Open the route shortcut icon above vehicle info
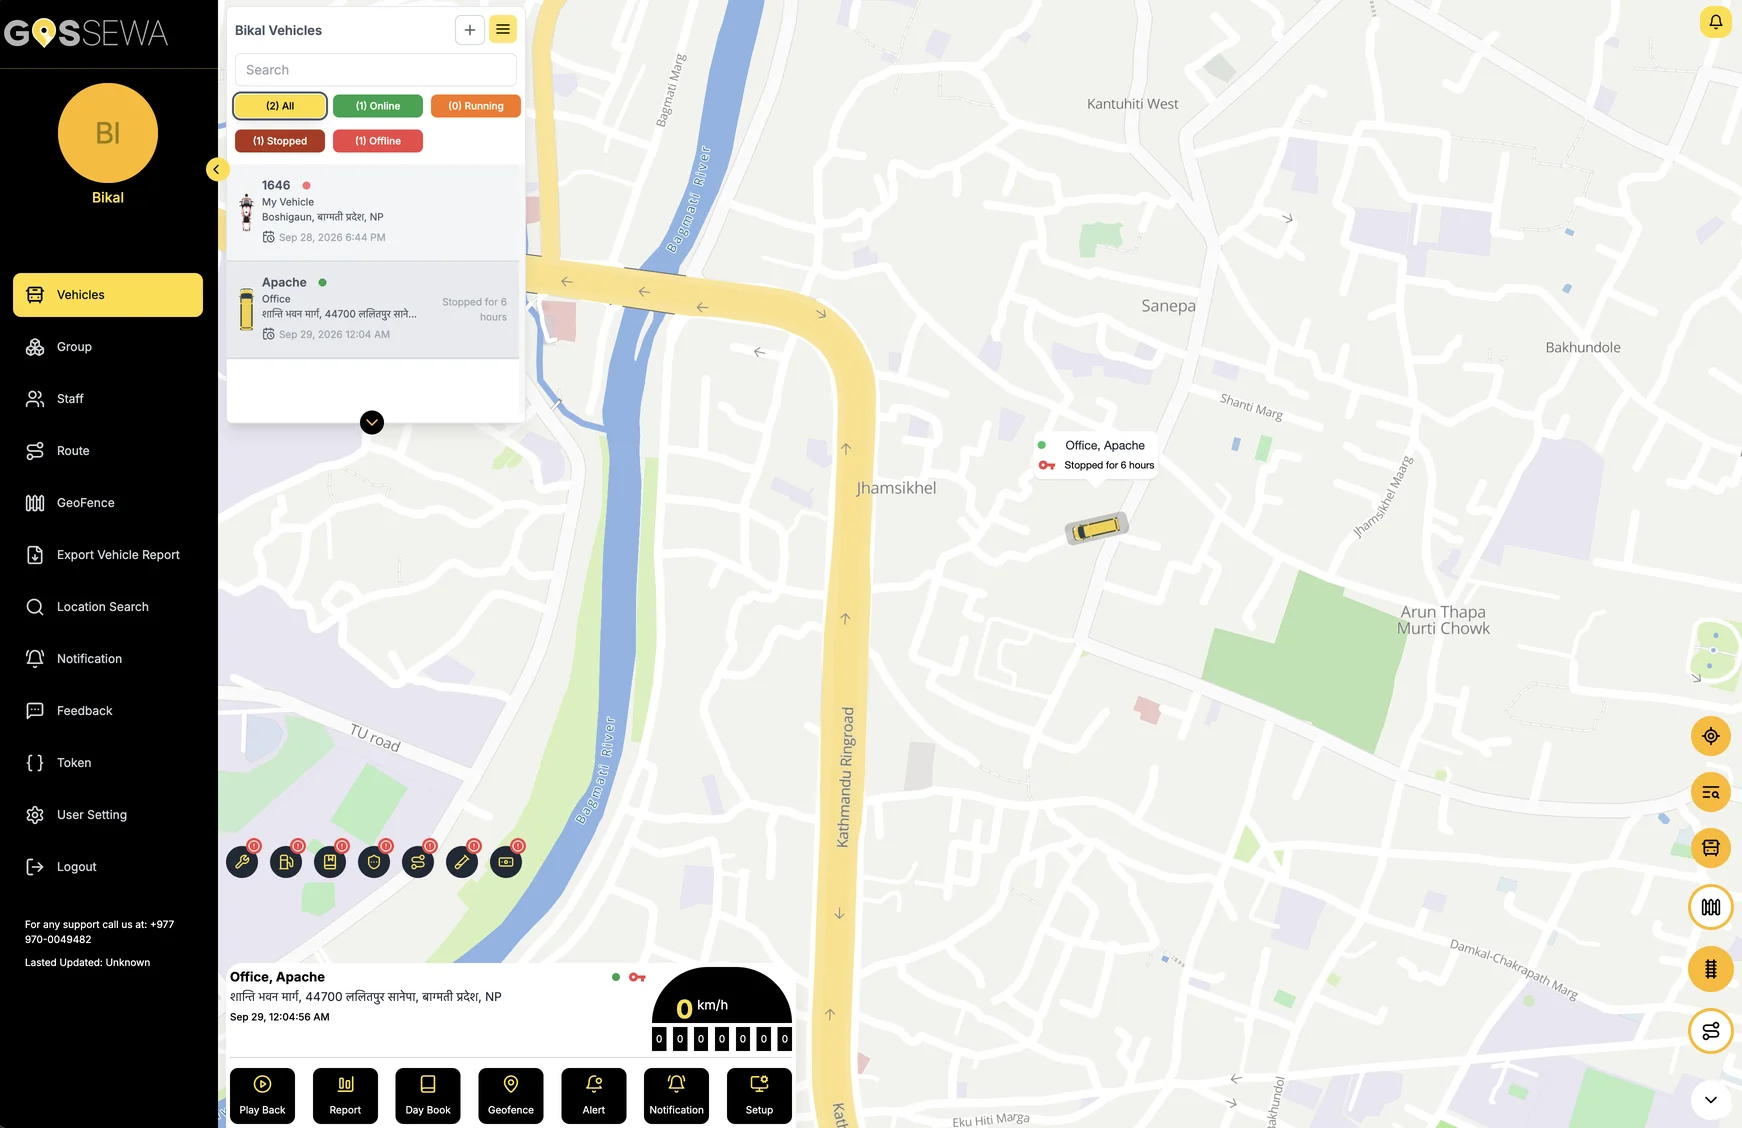The height and width of the screenshot is (1128, 1742). click(x=418, y=862)
